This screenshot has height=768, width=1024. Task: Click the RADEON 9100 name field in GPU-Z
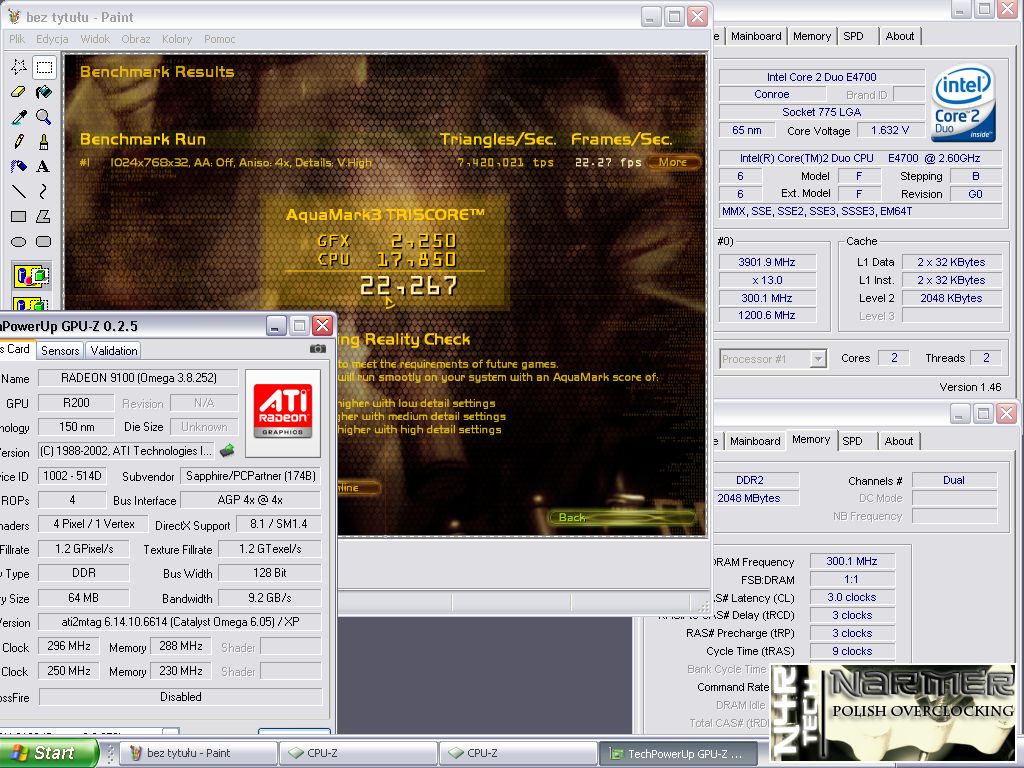coord(138,378)
